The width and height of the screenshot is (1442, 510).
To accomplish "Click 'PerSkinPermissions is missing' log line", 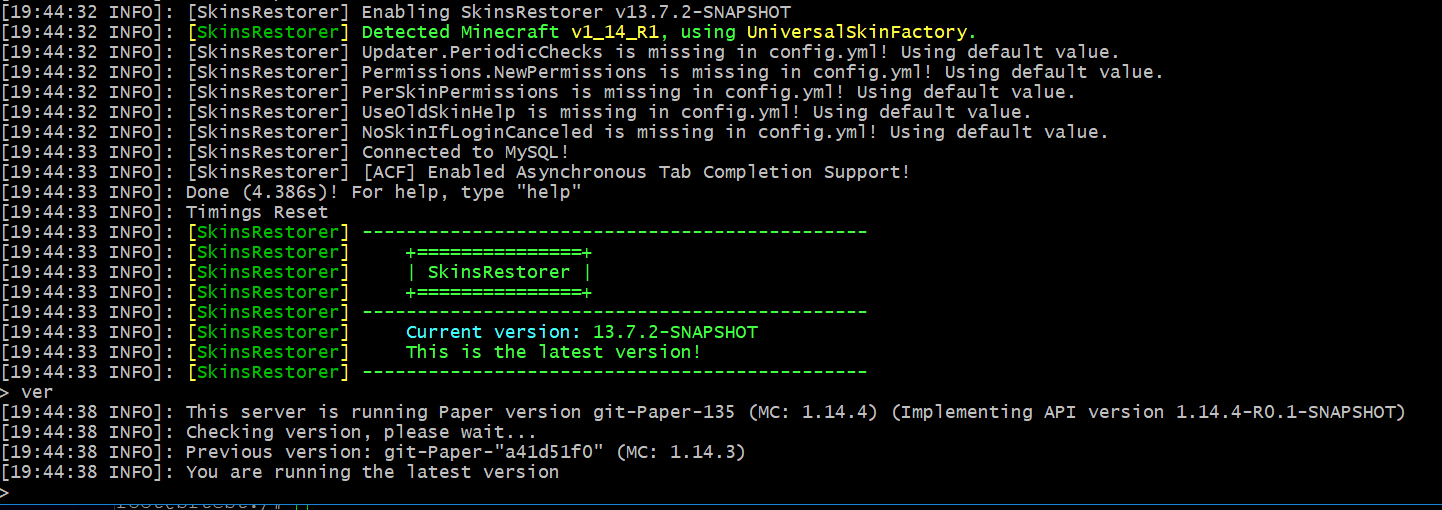I will click(539, 92).
